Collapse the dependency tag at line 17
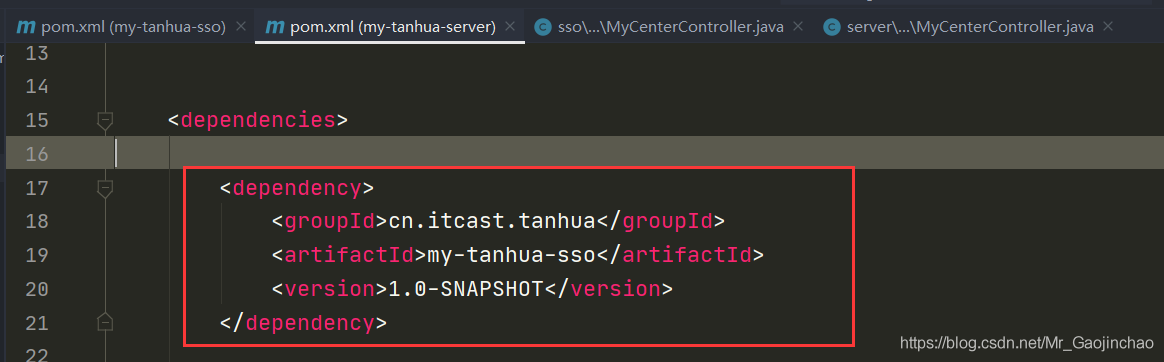Screen dimensions: 1164x362 pos(105,188)
